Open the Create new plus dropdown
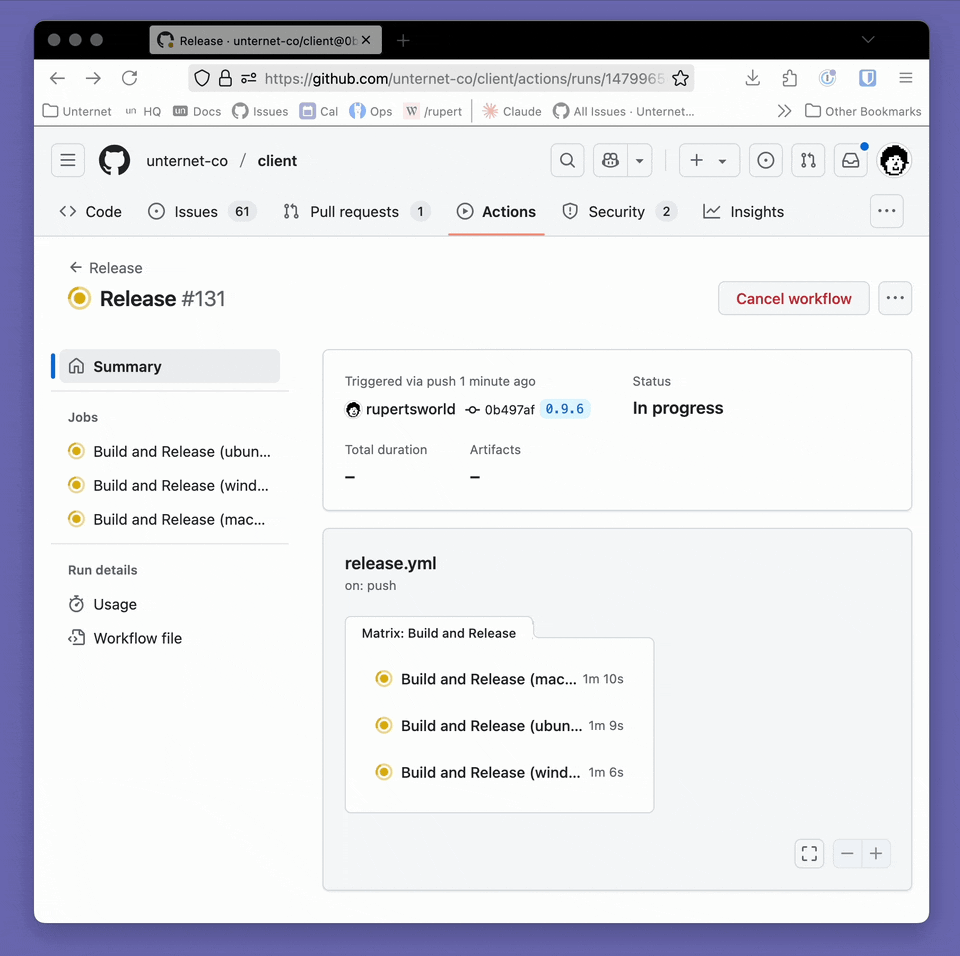Screen dimensions: 960x956 click(709, 160)
